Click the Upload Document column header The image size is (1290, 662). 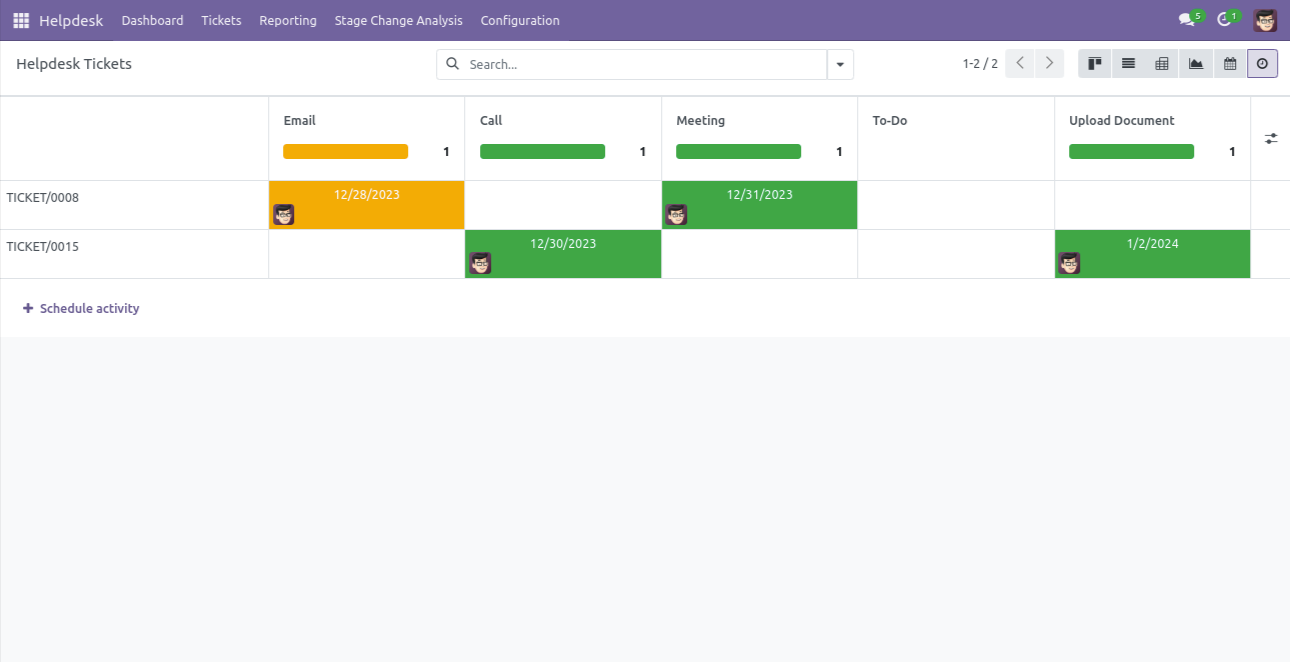click(1122, 120)
